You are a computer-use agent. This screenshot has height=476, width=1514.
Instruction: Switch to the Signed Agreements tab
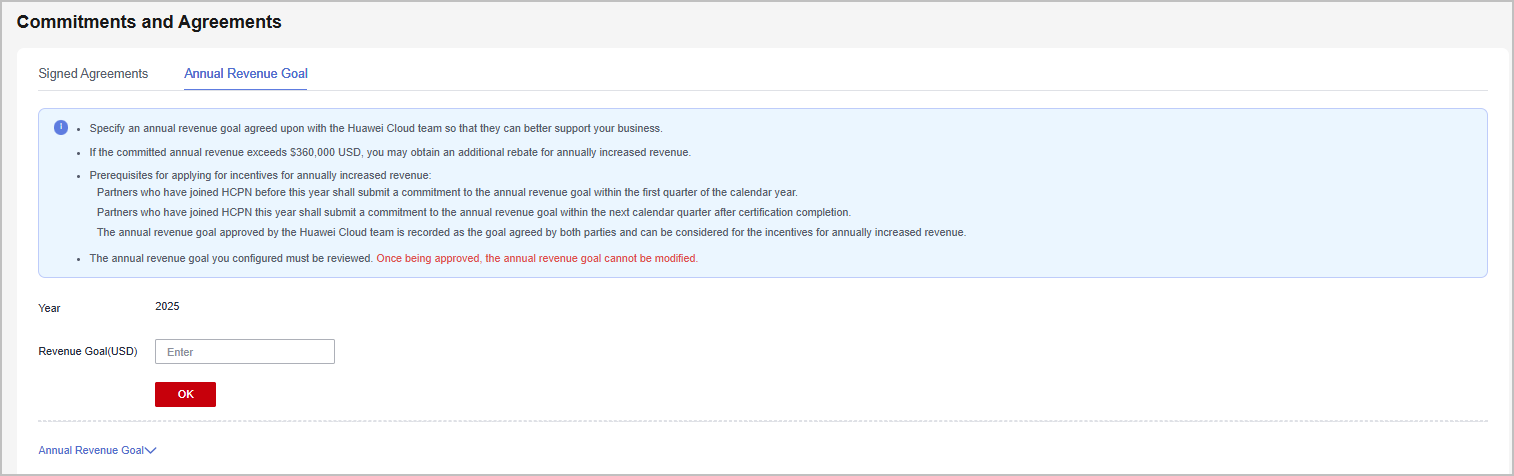93,74
